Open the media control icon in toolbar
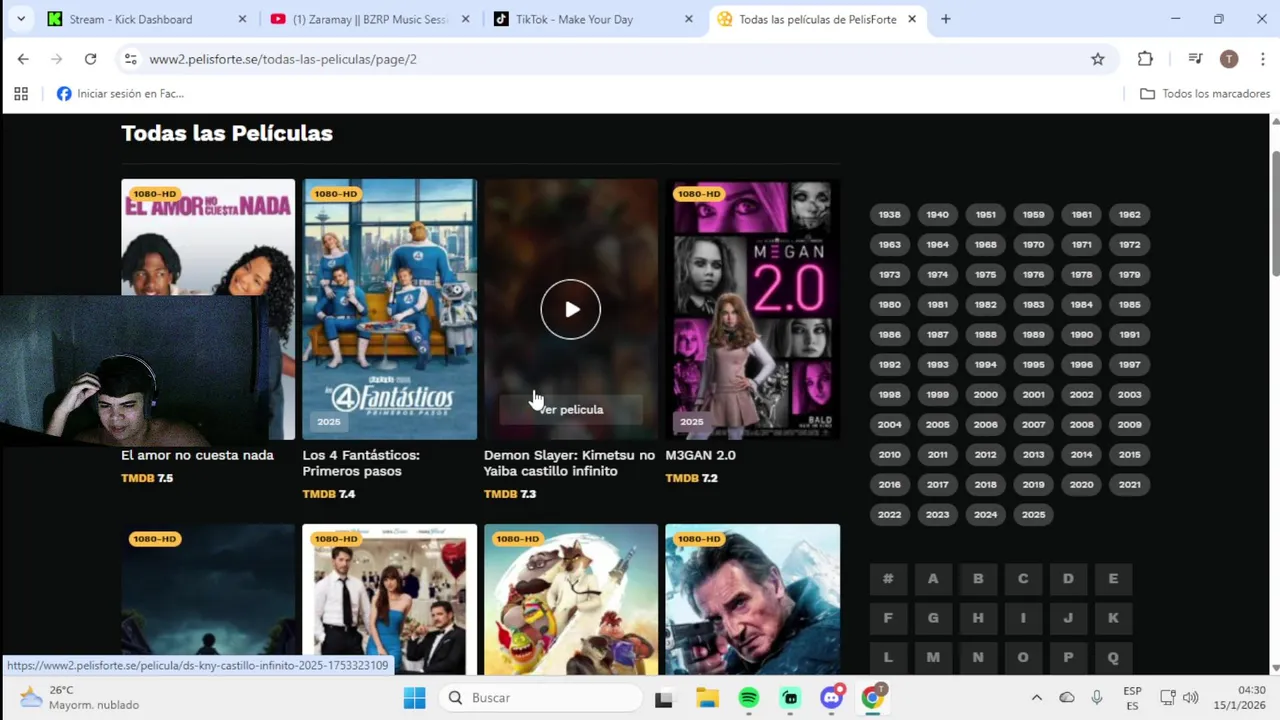Screen dimensions: 1280x720 pyautogui.click(x=1195, y=59)
